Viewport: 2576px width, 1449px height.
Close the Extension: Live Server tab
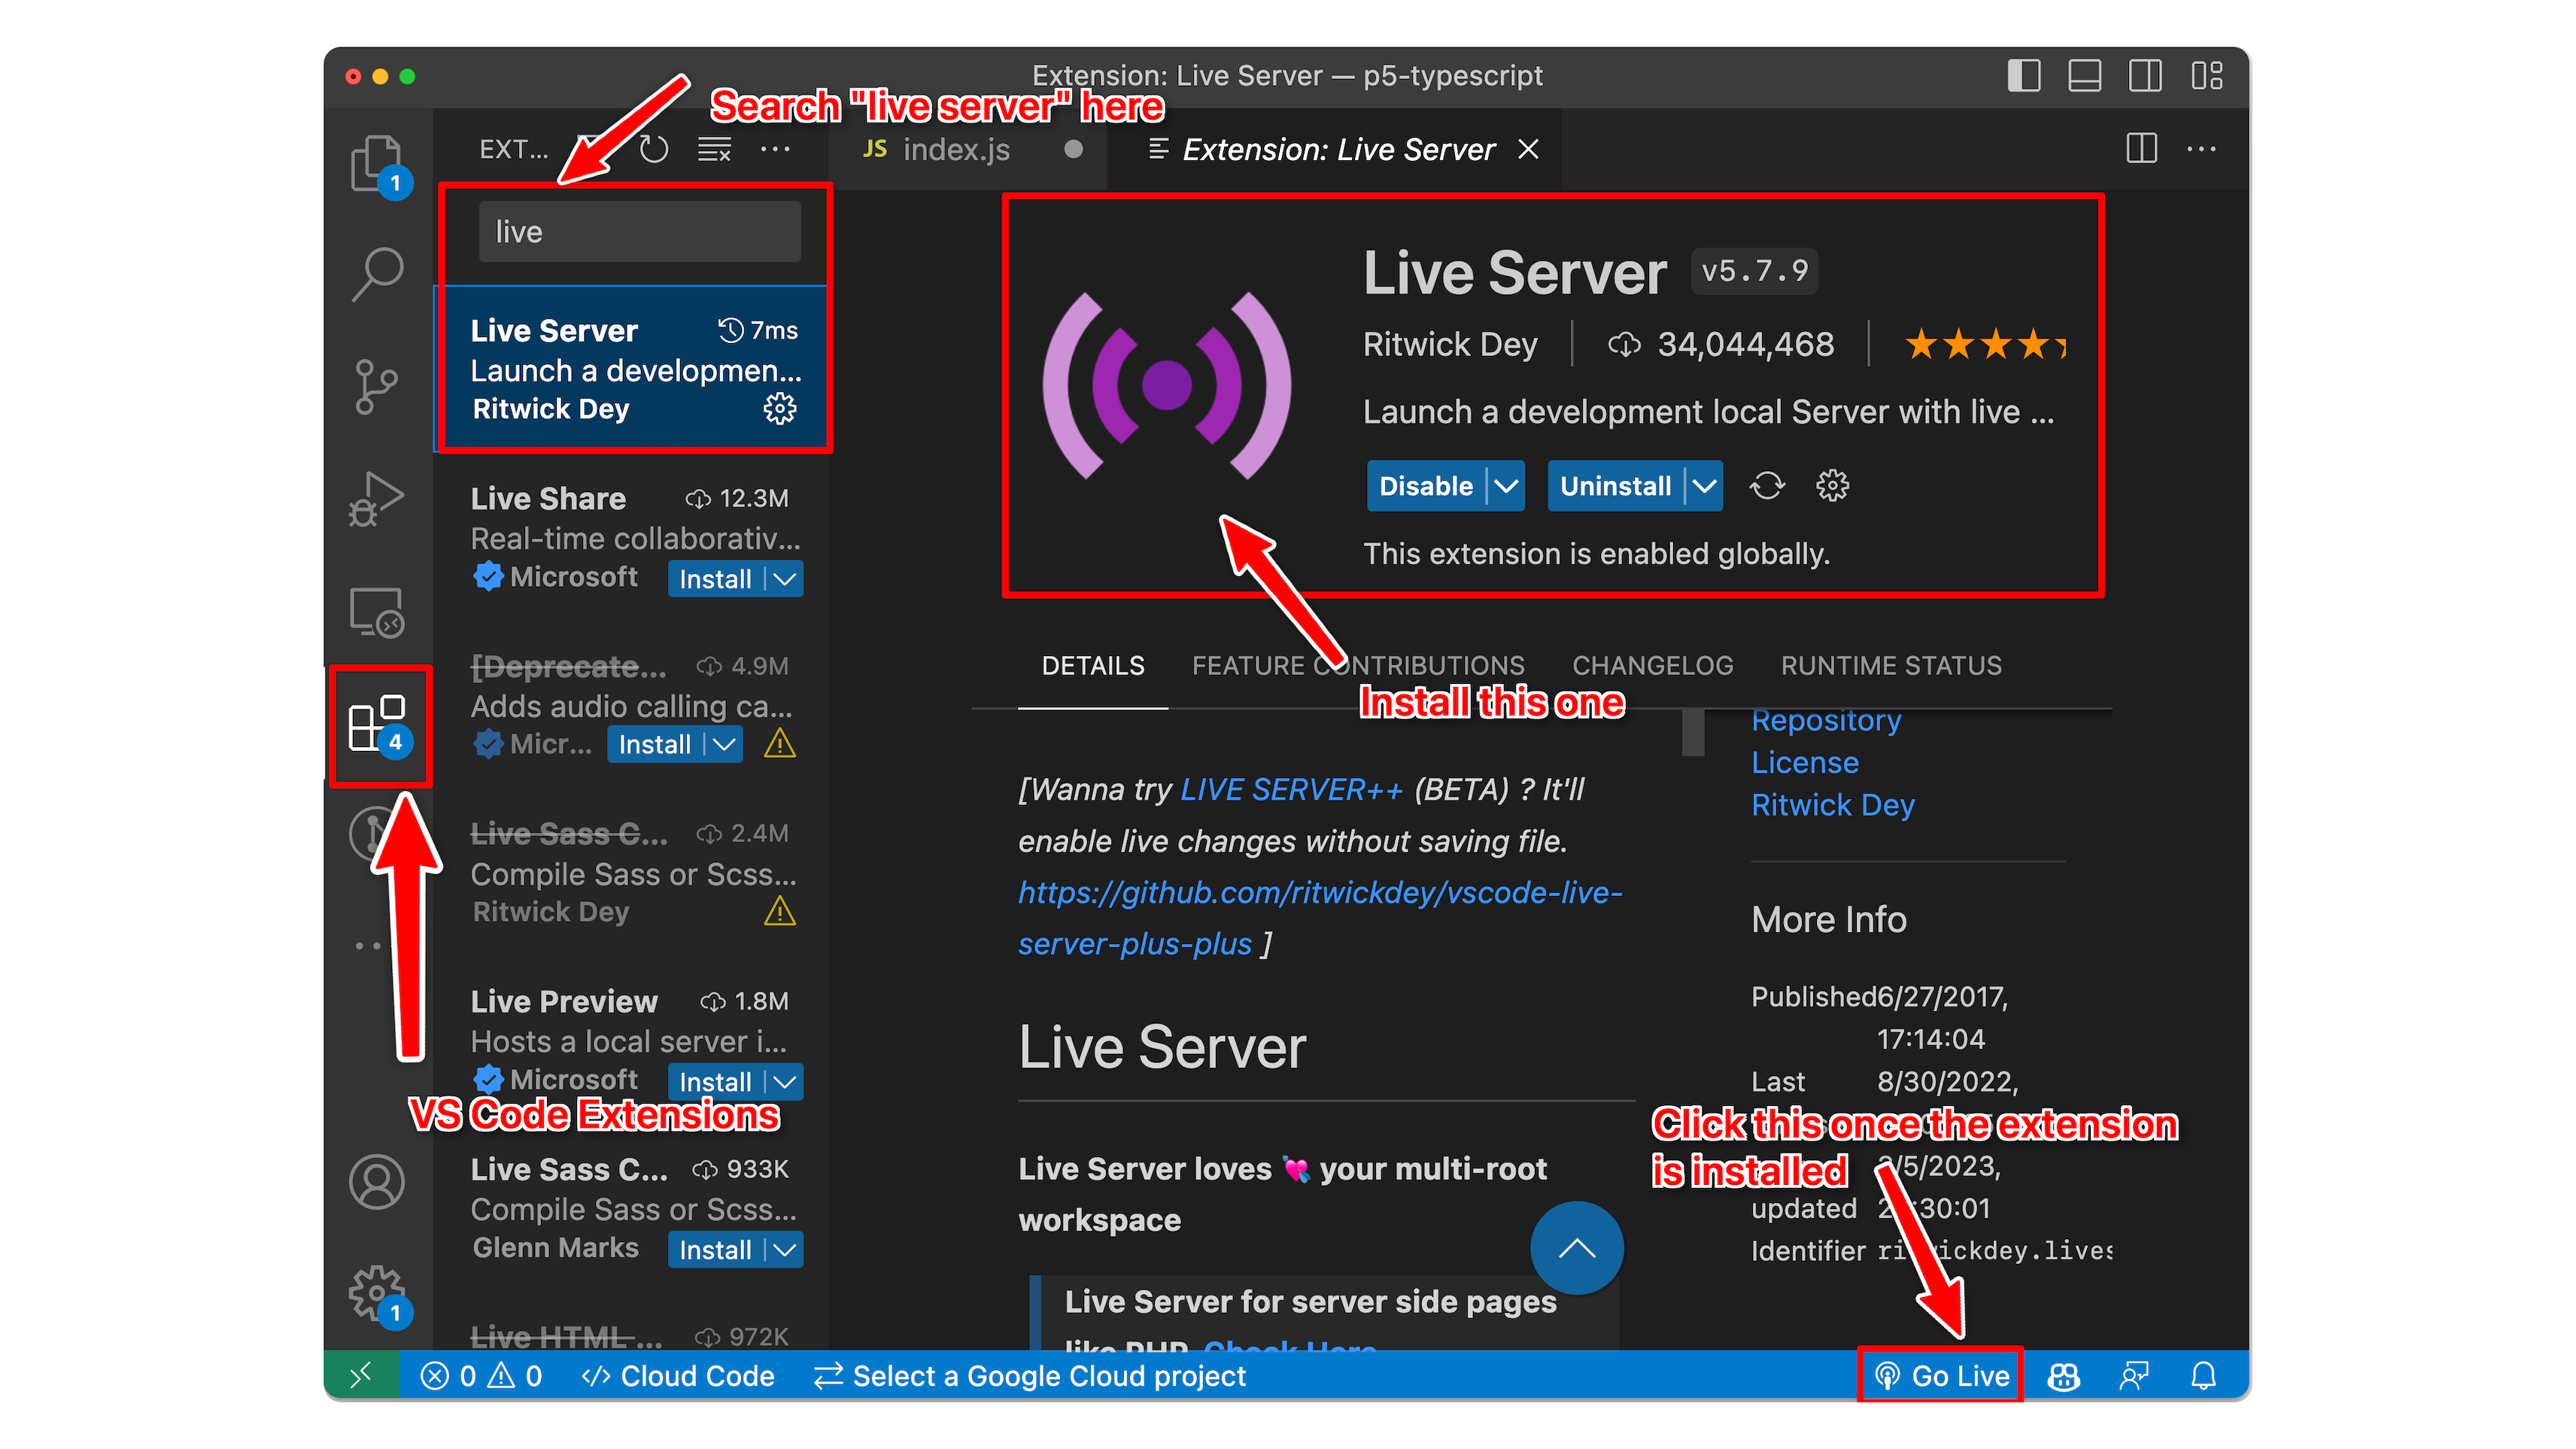click(x=1528, y=149)
